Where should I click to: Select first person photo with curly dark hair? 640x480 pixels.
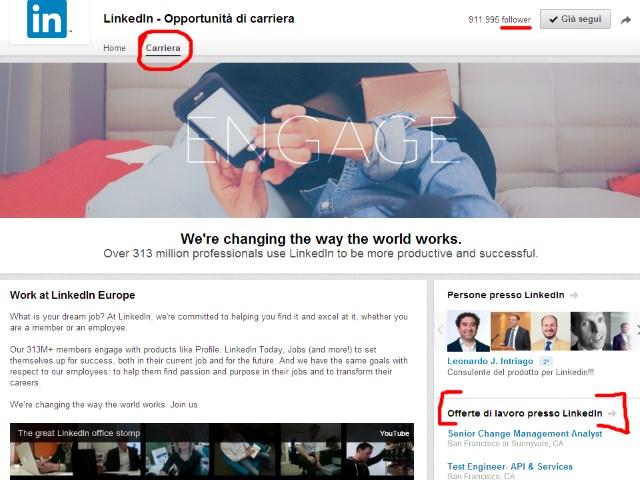click(x=468, y=331)
